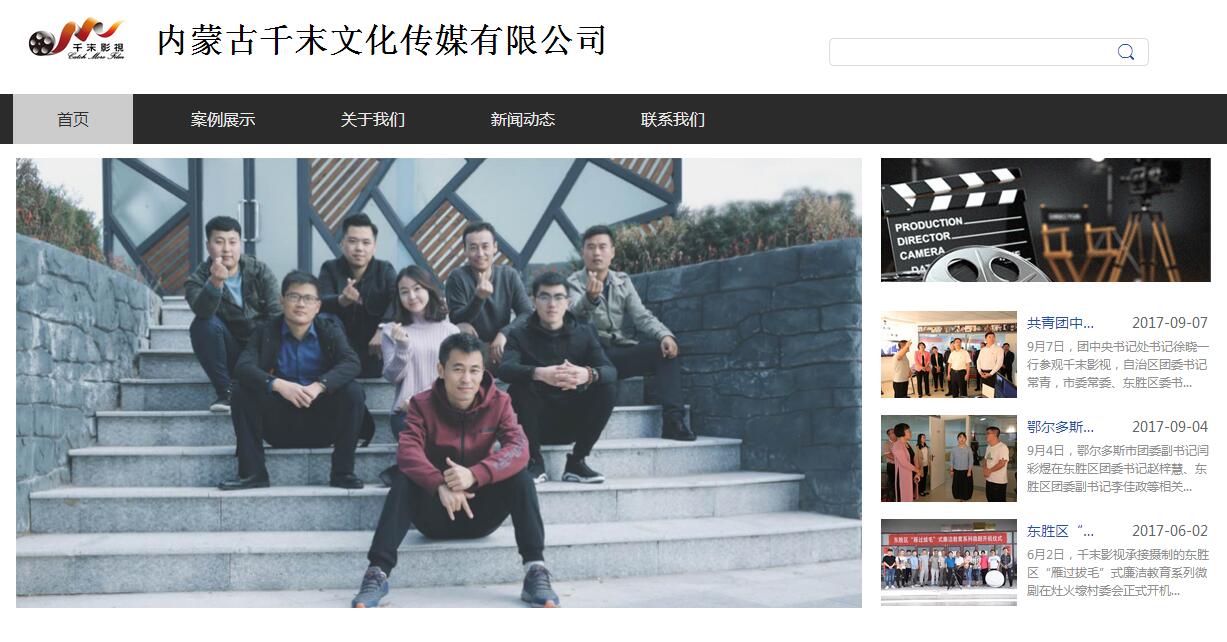Viewport: 1227px width, 642px height.
Task: Click the 6月2日 news summary text
Action: click(x=1118, y=573)
